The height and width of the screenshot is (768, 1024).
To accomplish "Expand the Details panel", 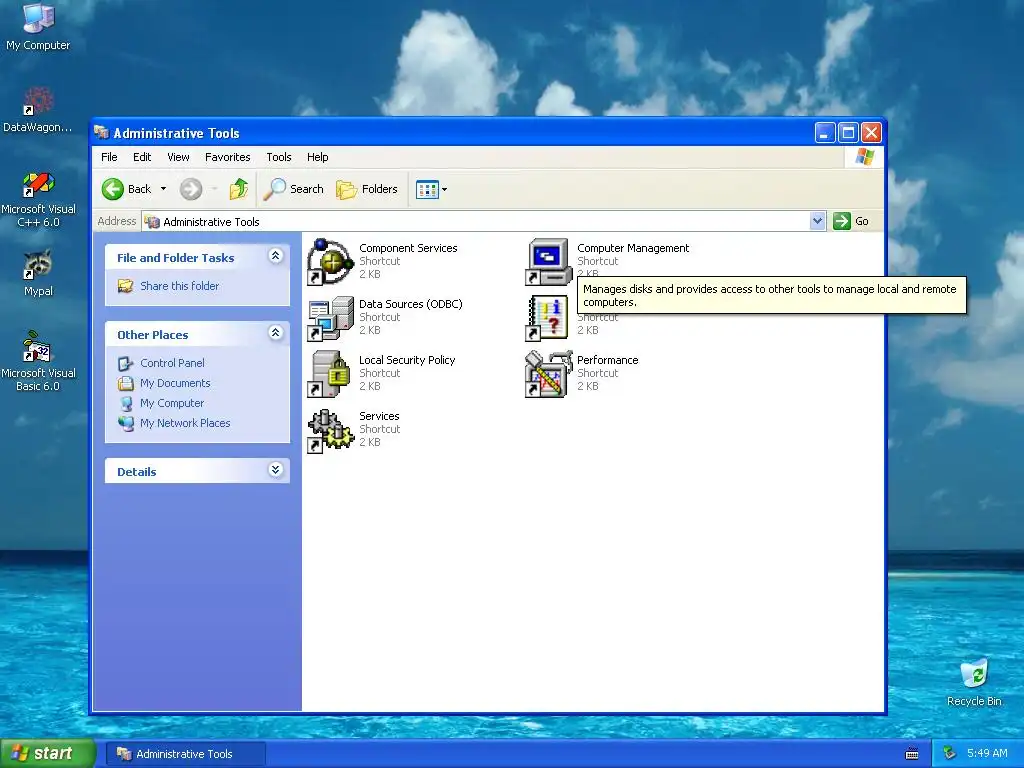I will [276, 470].
